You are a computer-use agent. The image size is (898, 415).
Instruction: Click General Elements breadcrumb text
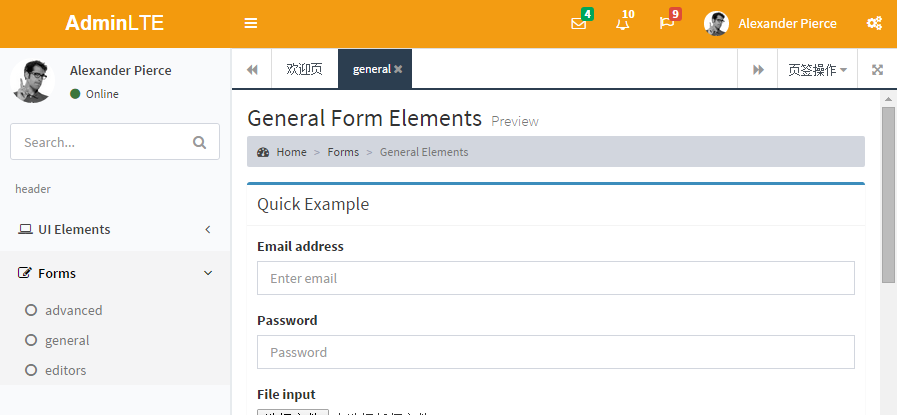click(424, 152)
